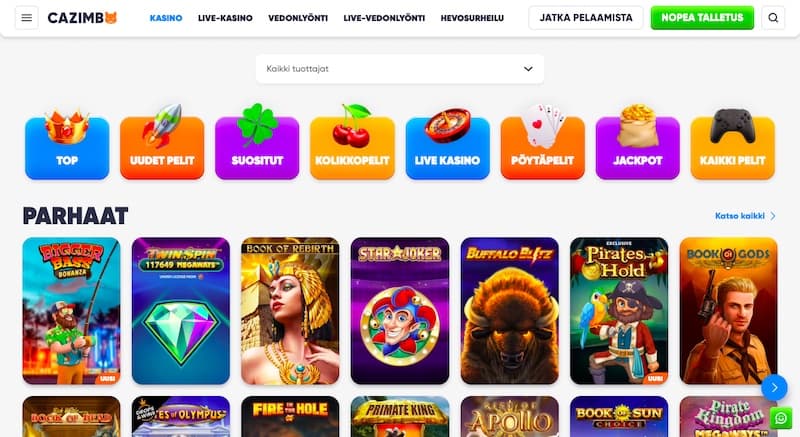The image size is (800, 437).
Task: Switch to the Live-Kasino tab
Action: click(x=225, y=18)
